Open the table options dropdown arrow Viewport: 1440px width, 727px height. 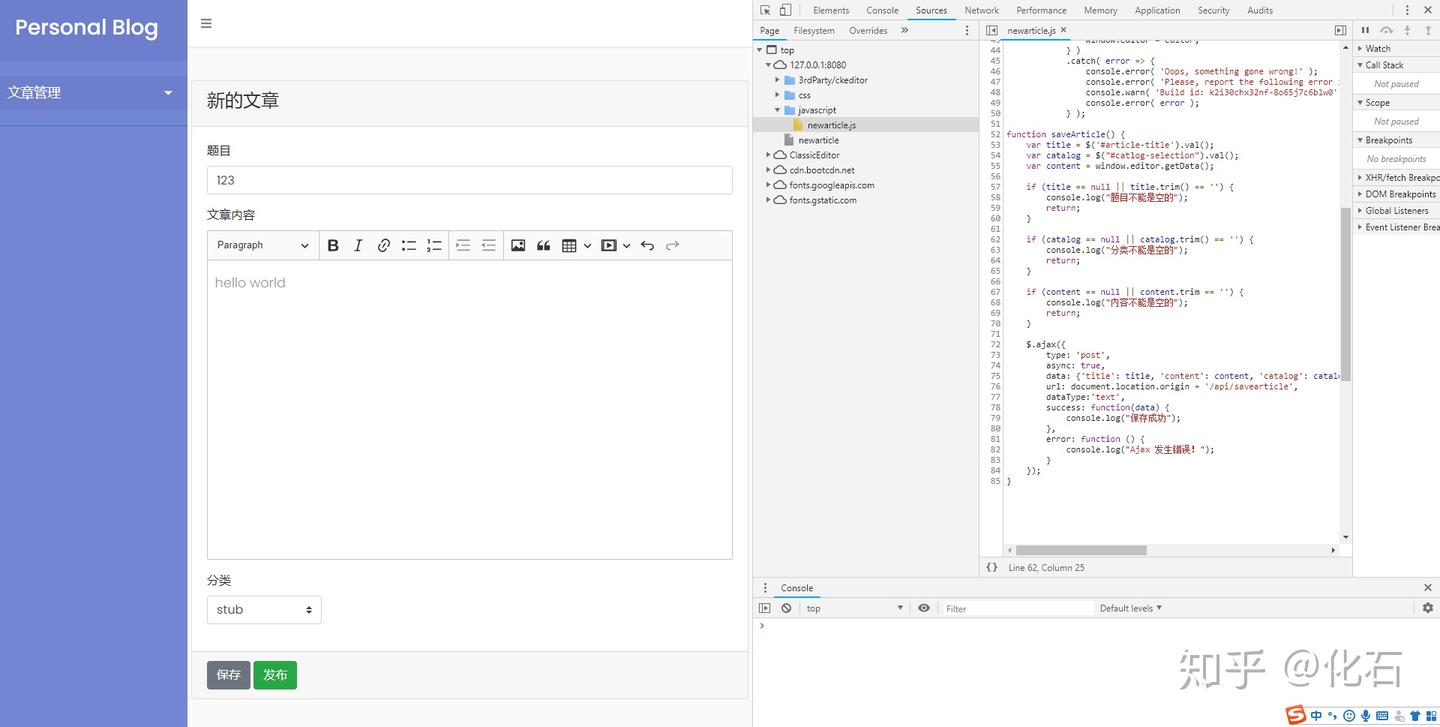pos(587,245)
